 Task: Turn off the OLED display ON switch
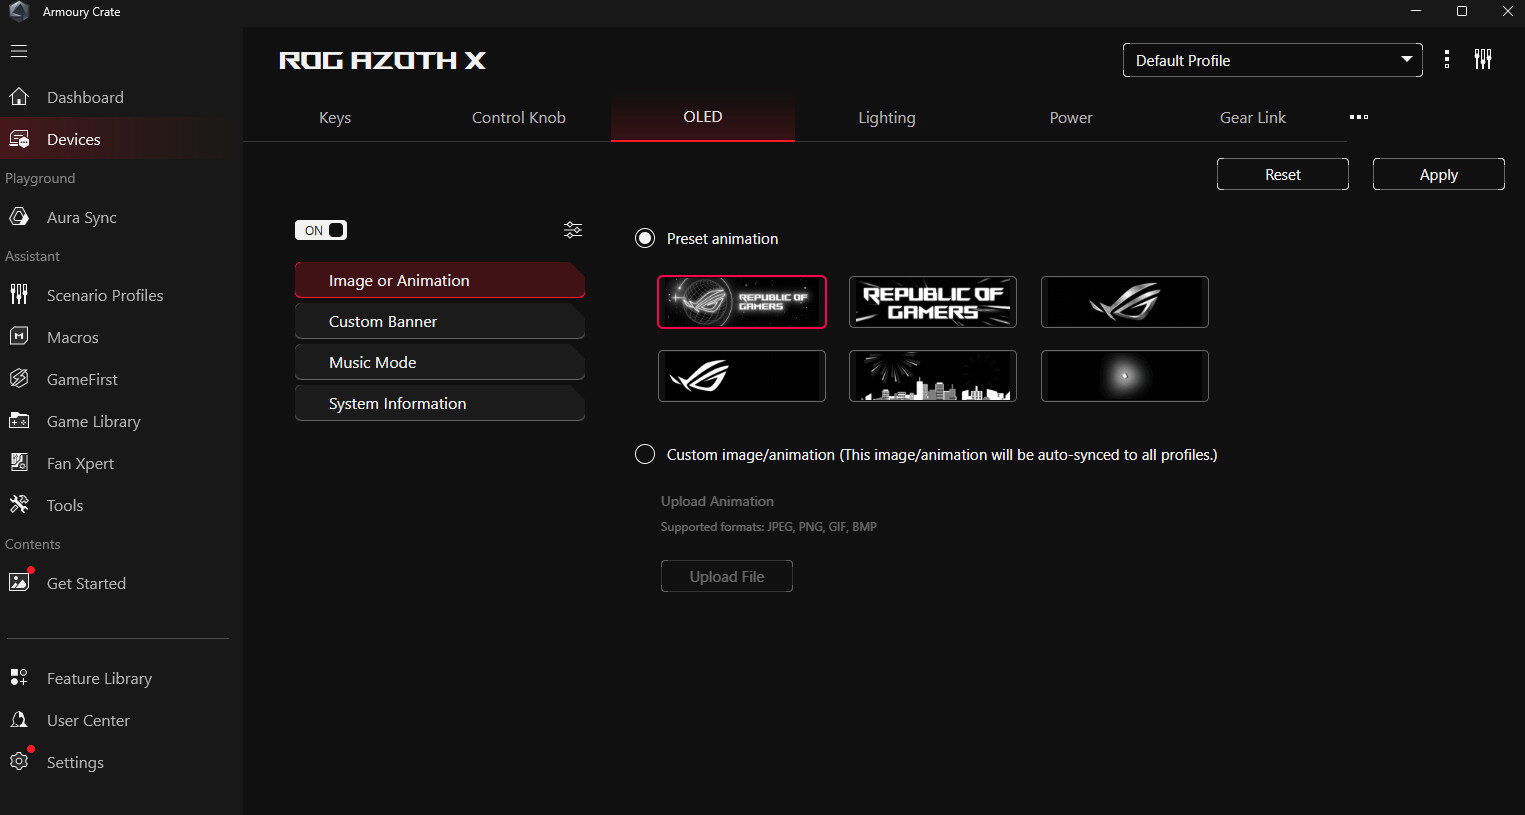click(321, 230)
